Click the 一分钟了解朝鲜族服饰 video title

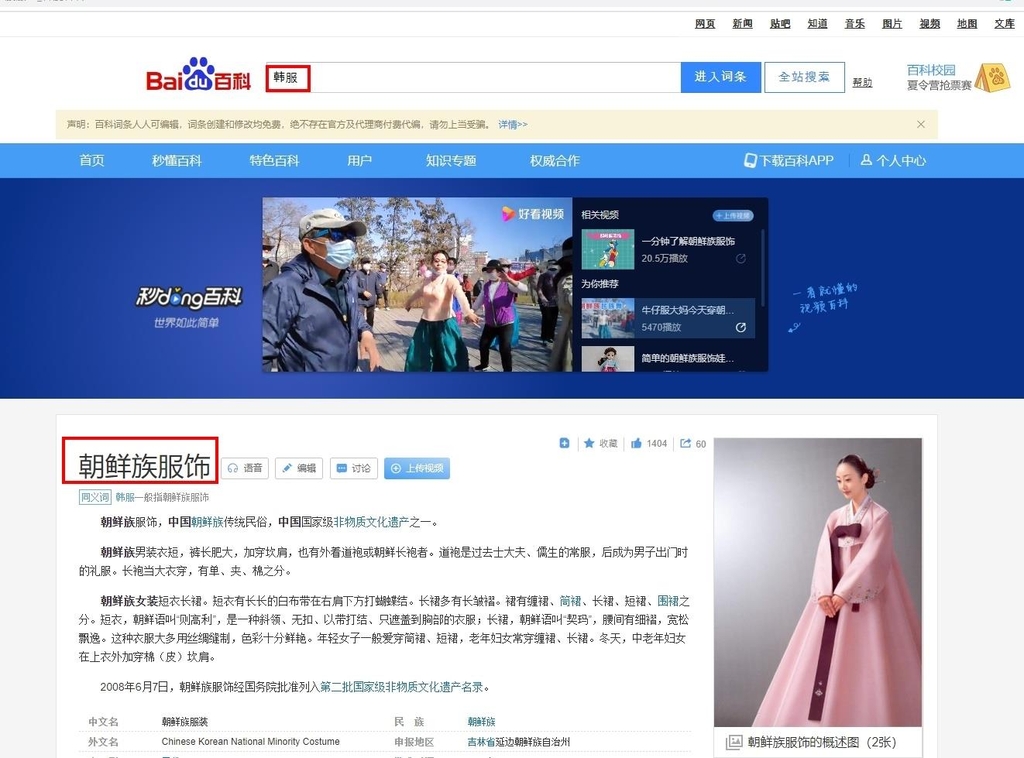pos(688,241)
